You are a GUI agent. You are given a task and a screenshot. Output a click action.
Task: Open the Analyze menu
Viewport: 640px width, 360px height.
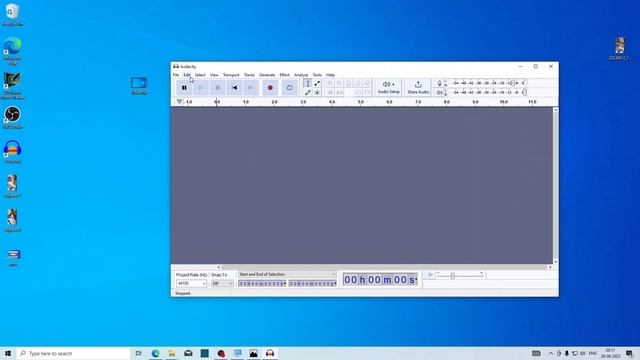[301, 75]
